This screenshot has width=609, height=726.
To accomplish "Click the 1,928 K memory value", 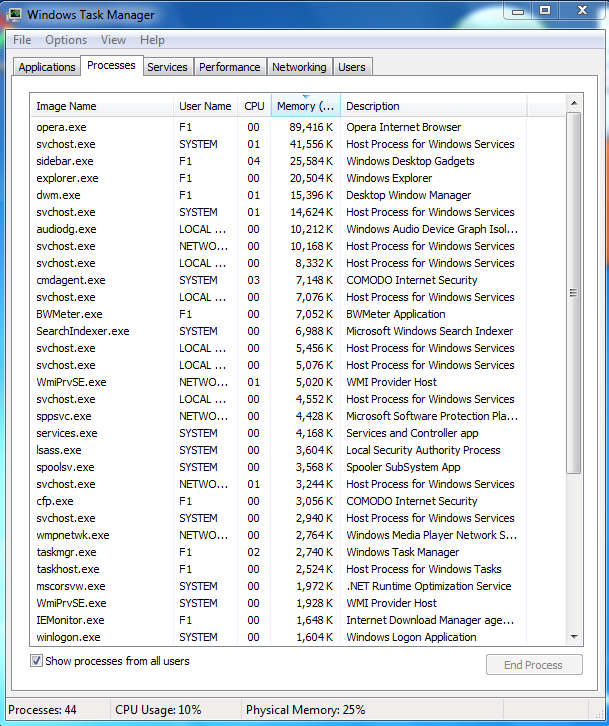I will (x=314, y=603).
